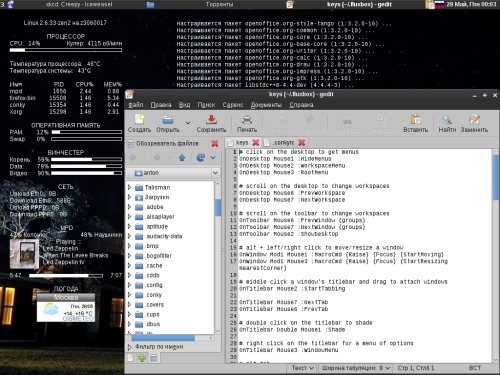Screen dimensions: 500x375
Task: Click the Найти search icon
Action: coord(447,120)
